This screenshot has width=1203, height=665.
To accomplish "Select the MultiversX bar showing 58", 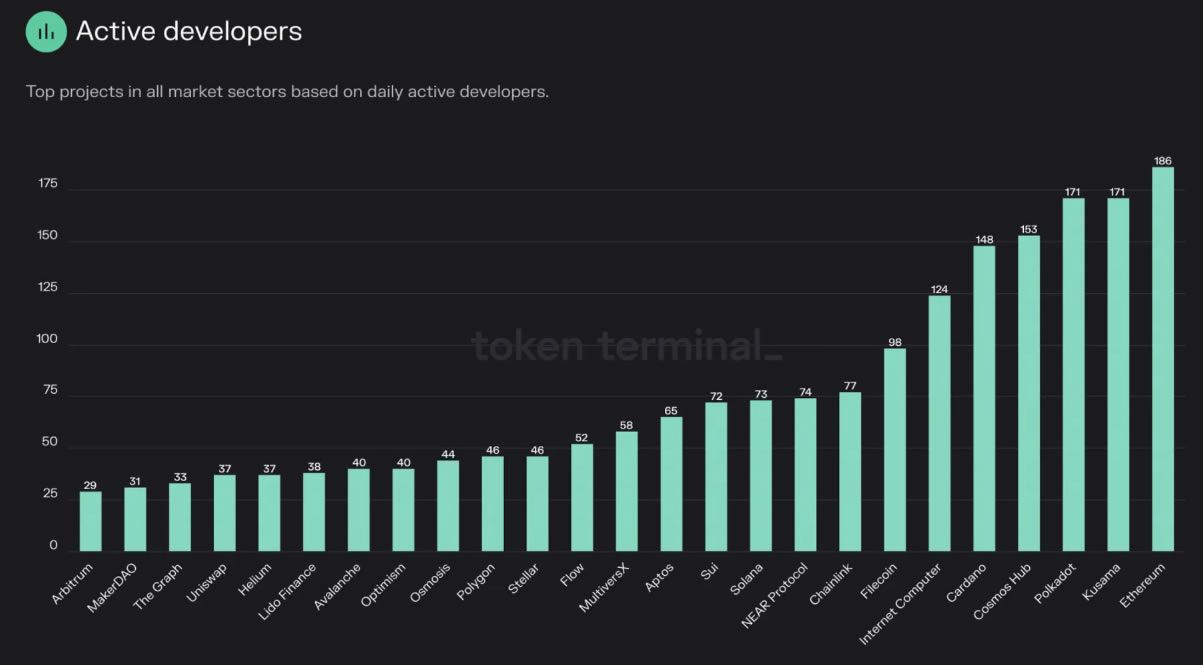I will pos(627,491).
